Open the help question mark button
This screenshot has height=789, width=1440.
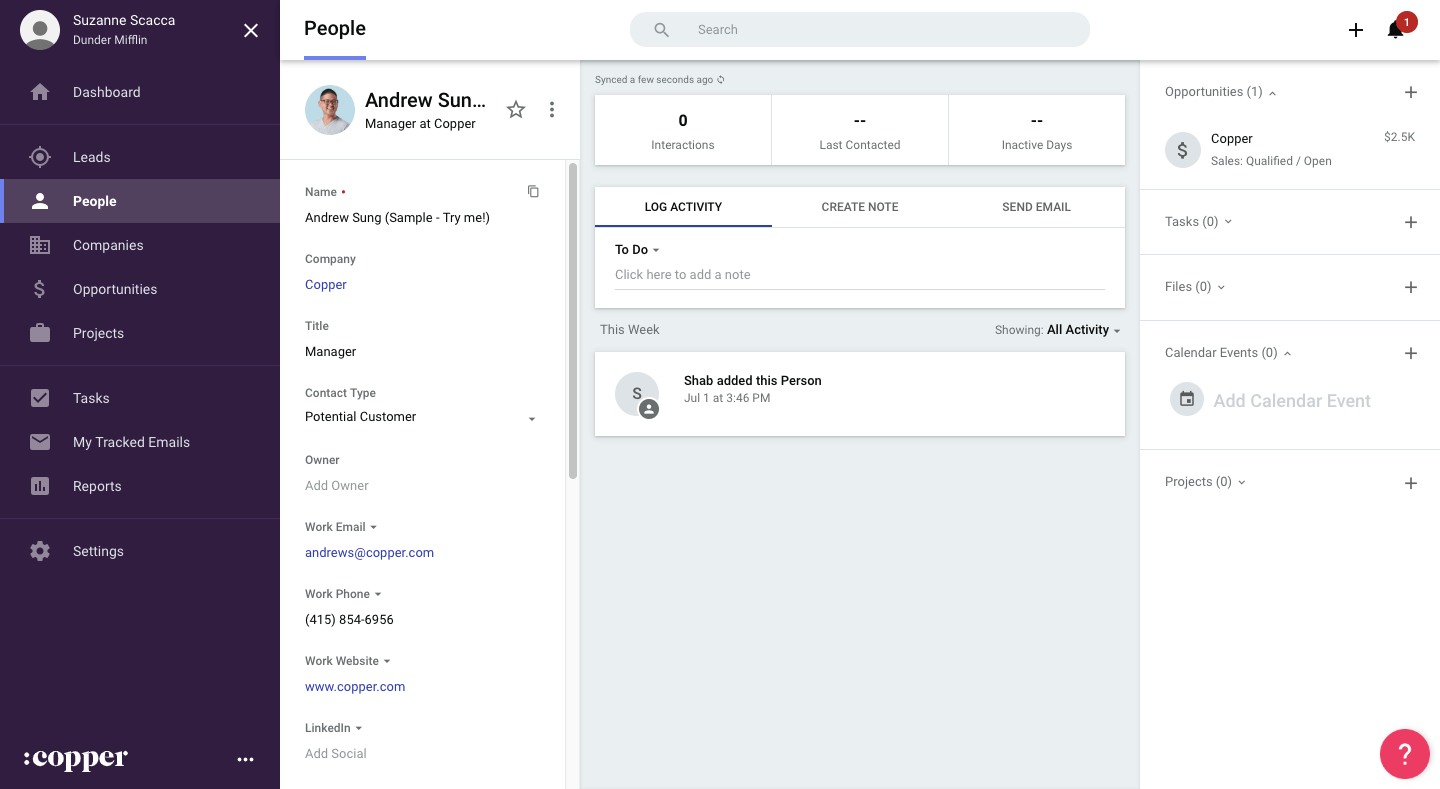1405,754
